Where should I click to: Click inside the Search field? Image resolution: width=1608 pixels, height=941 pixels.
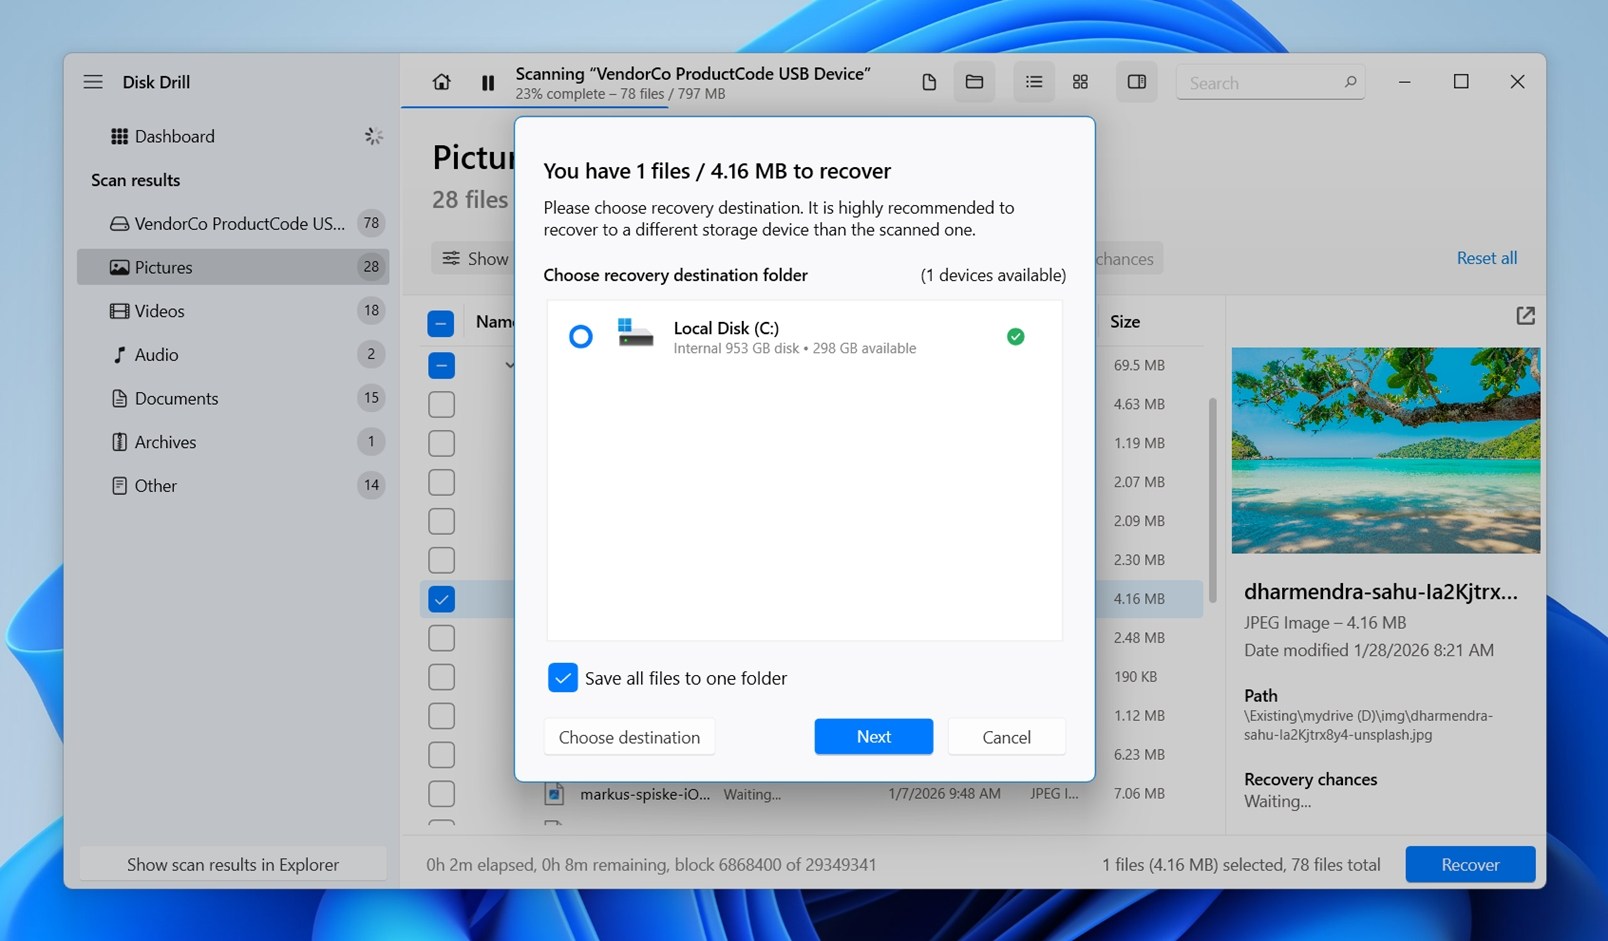point(1263,82)
